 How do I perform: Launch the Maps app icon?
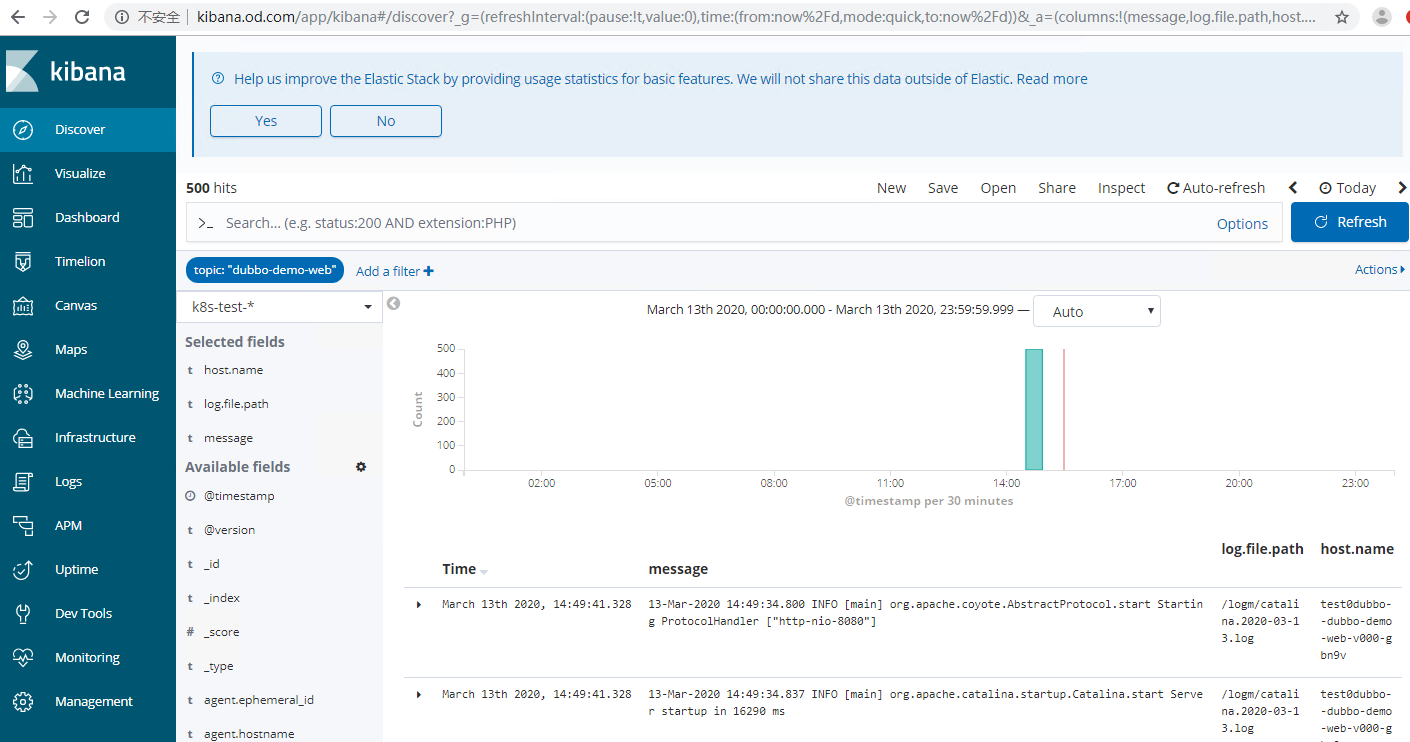[x=23, y=350]
